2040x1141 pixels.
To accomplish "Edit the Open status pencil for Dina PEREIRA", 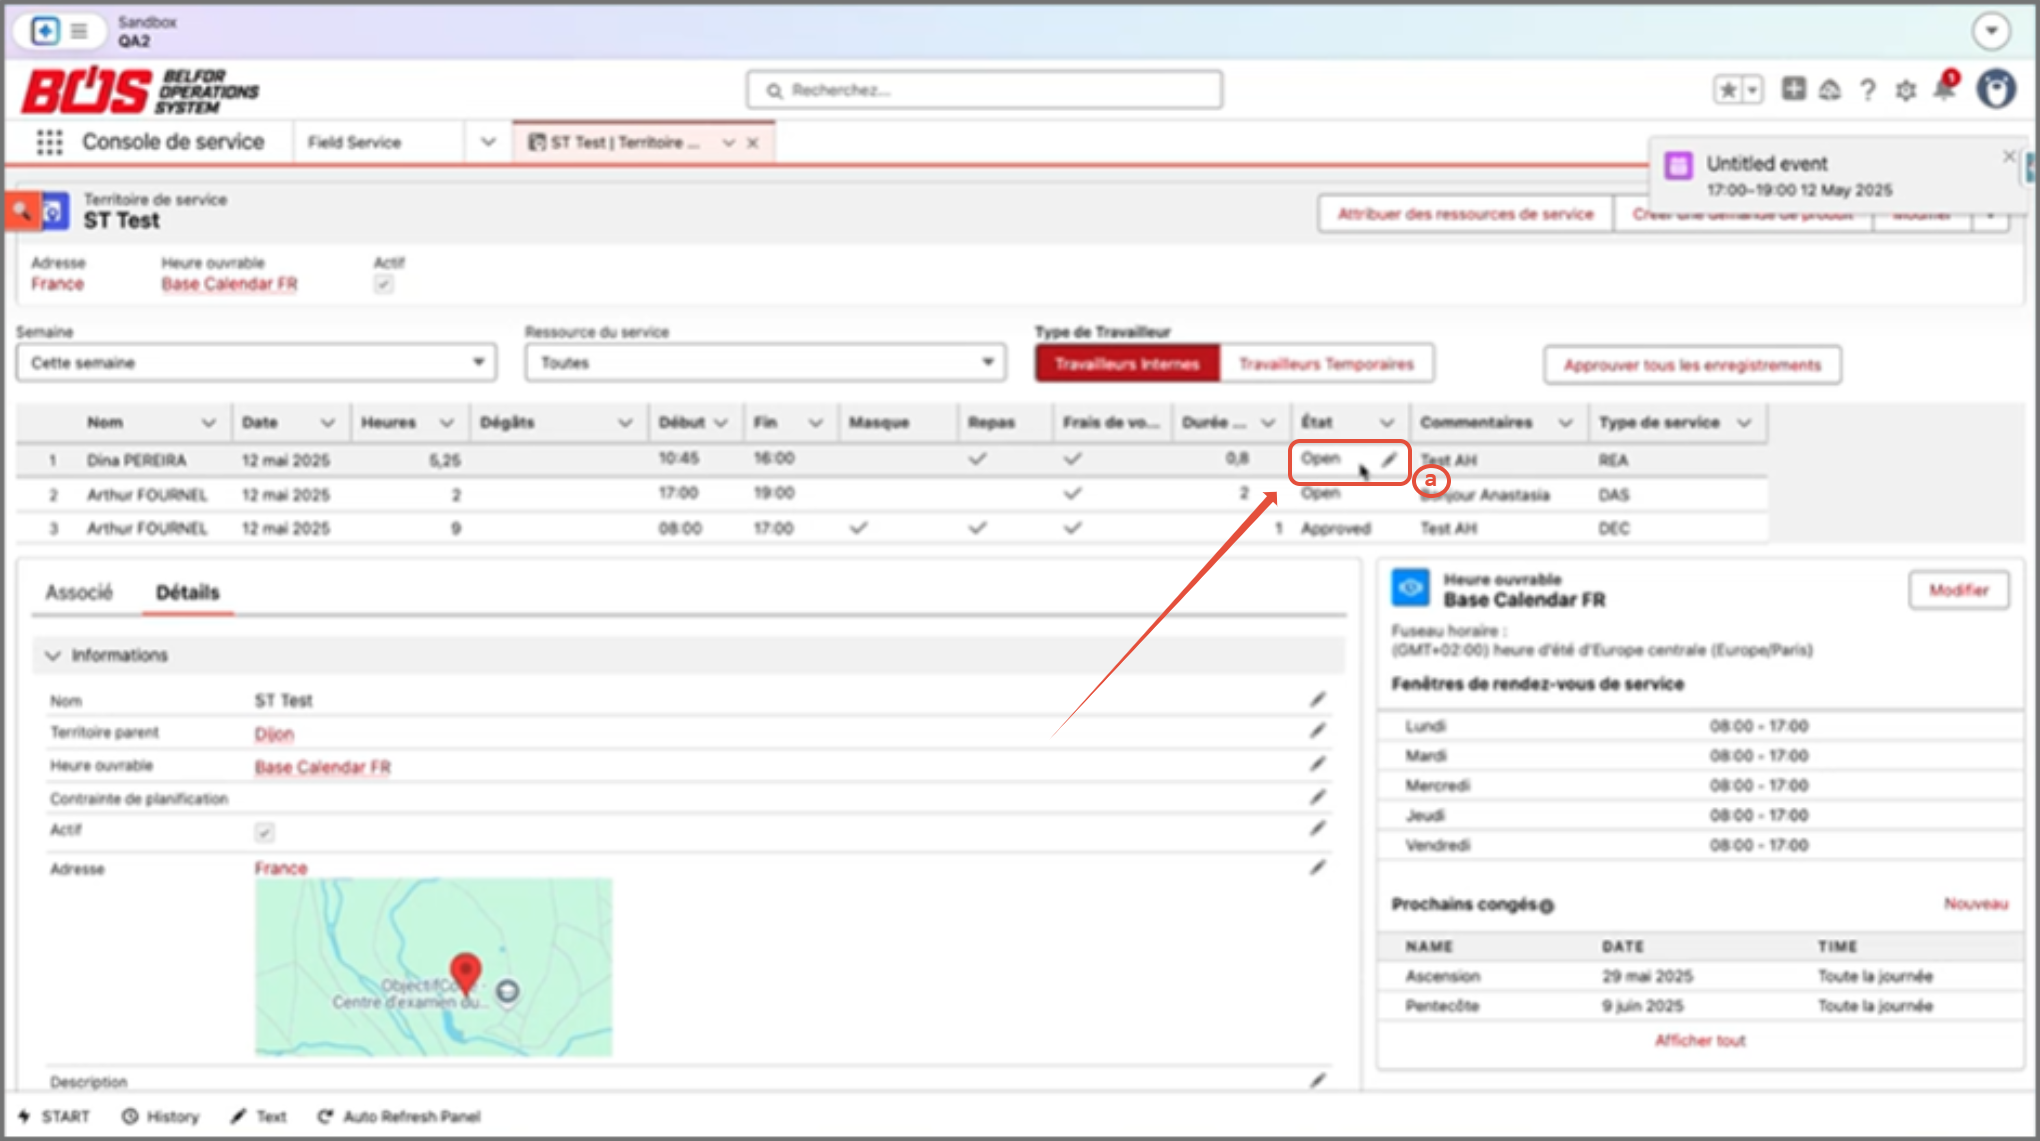I will (x=1389, y=460).
